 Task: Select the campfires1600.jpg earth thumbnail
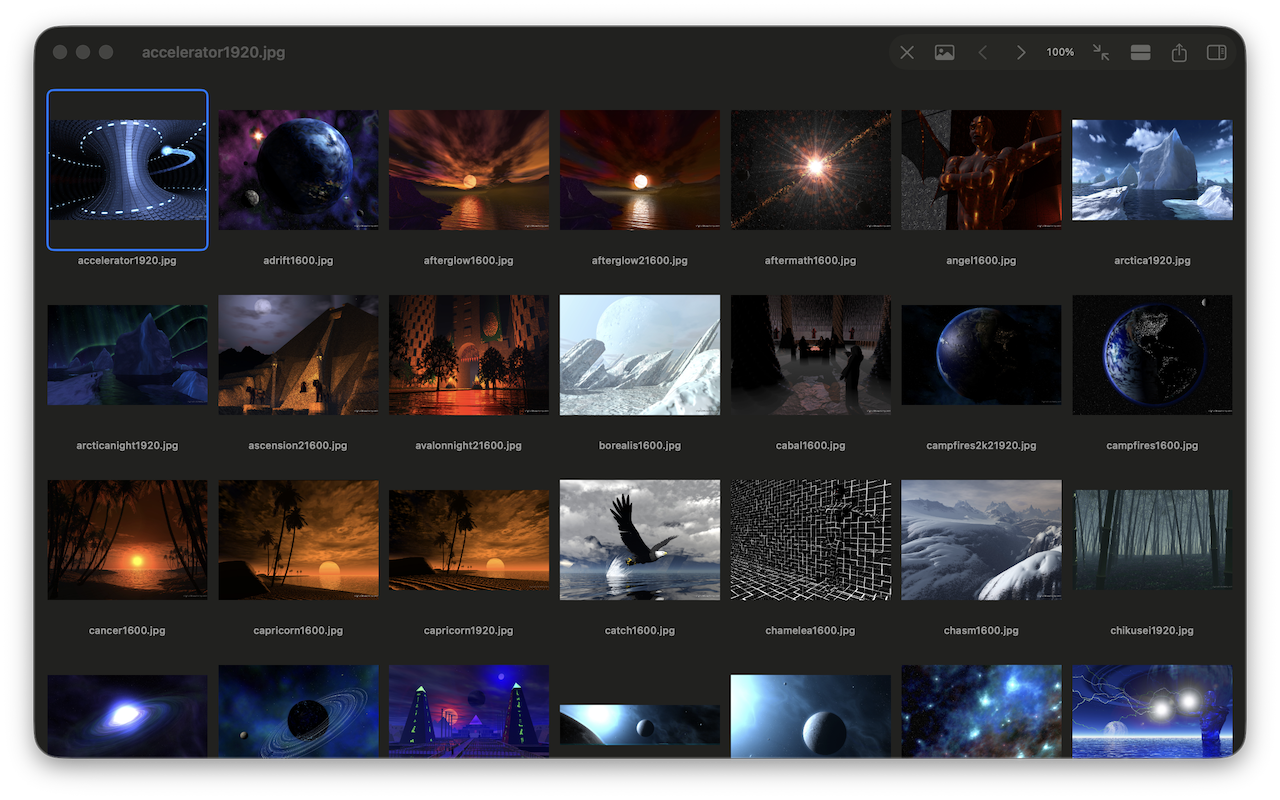click(x=1152, y=355)
